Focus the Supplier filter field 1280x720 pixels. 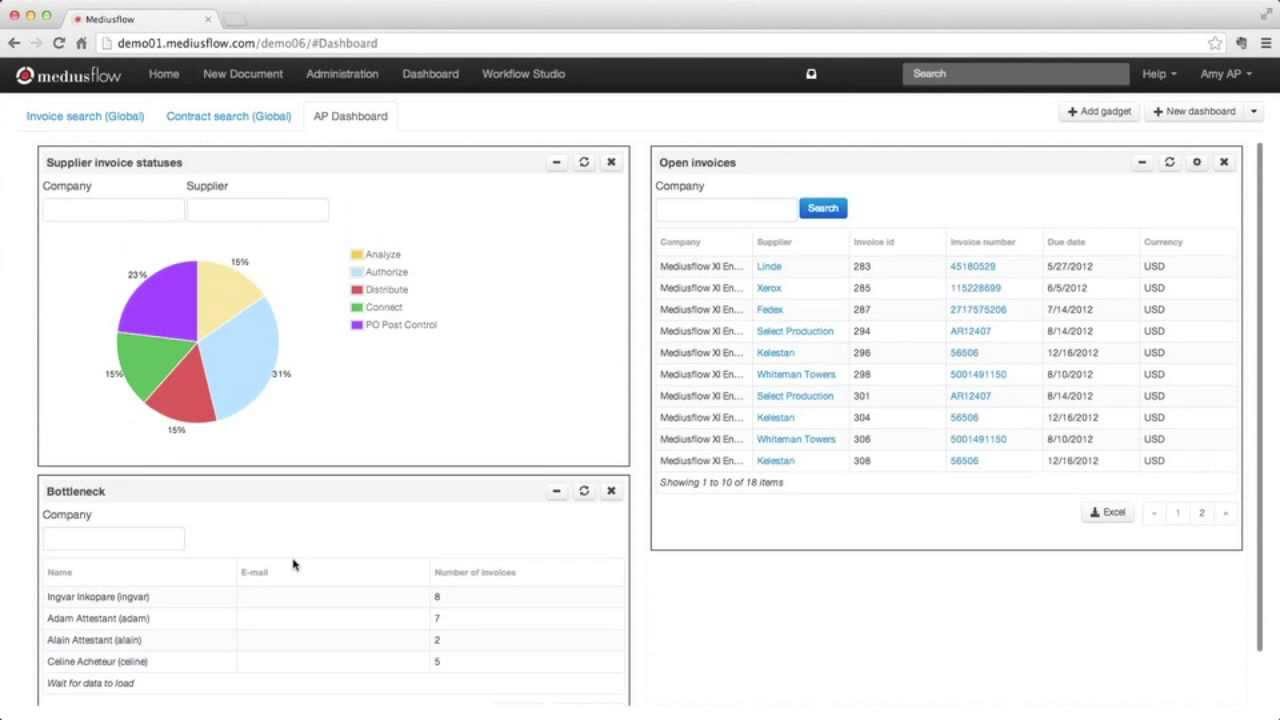click(x=257, y=209)
